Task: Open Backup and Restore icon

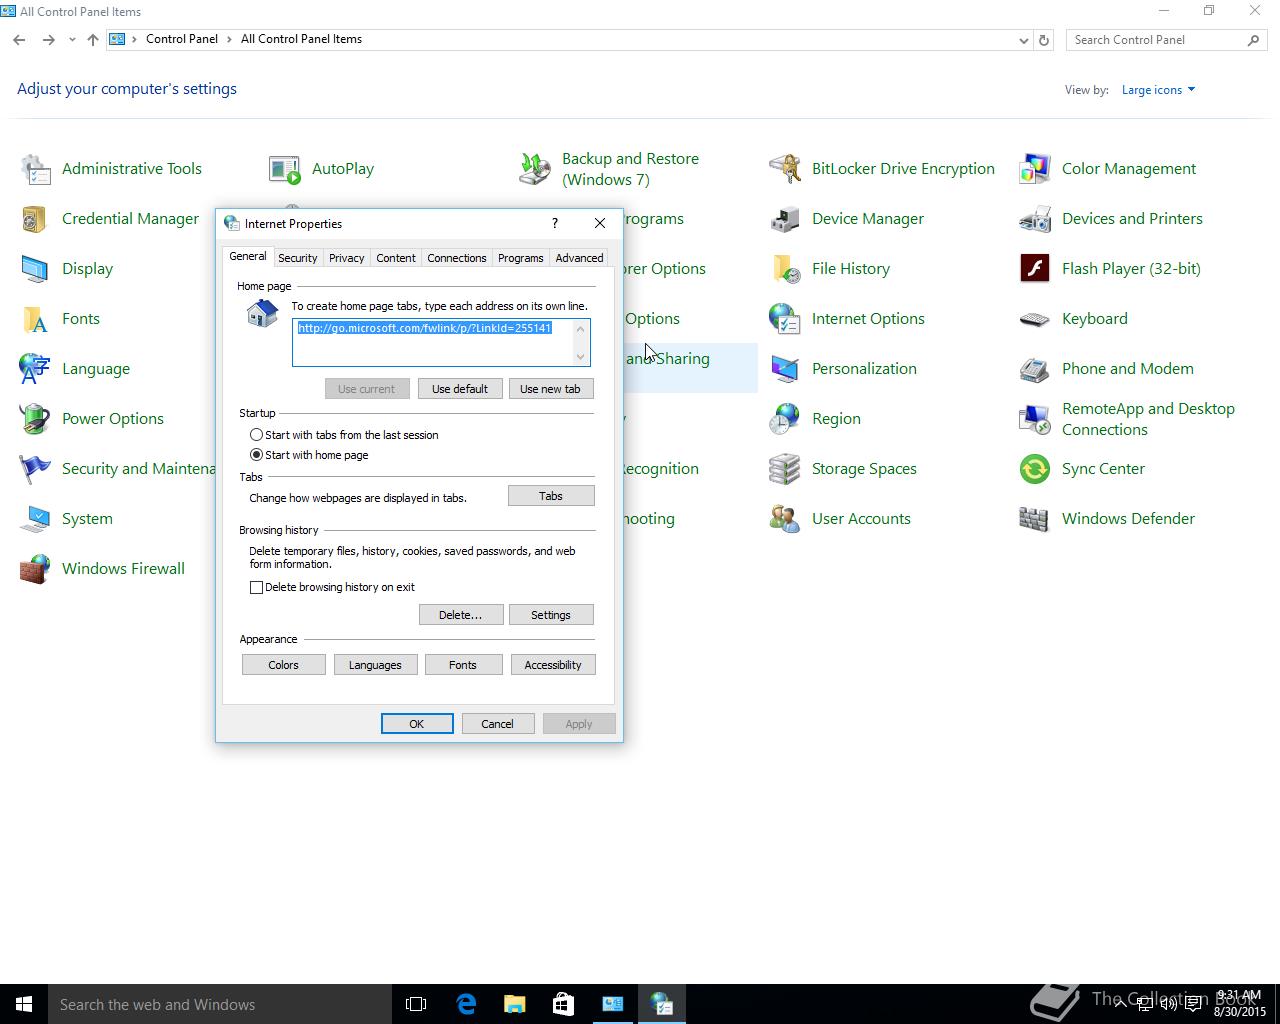Action: (535, 169)
